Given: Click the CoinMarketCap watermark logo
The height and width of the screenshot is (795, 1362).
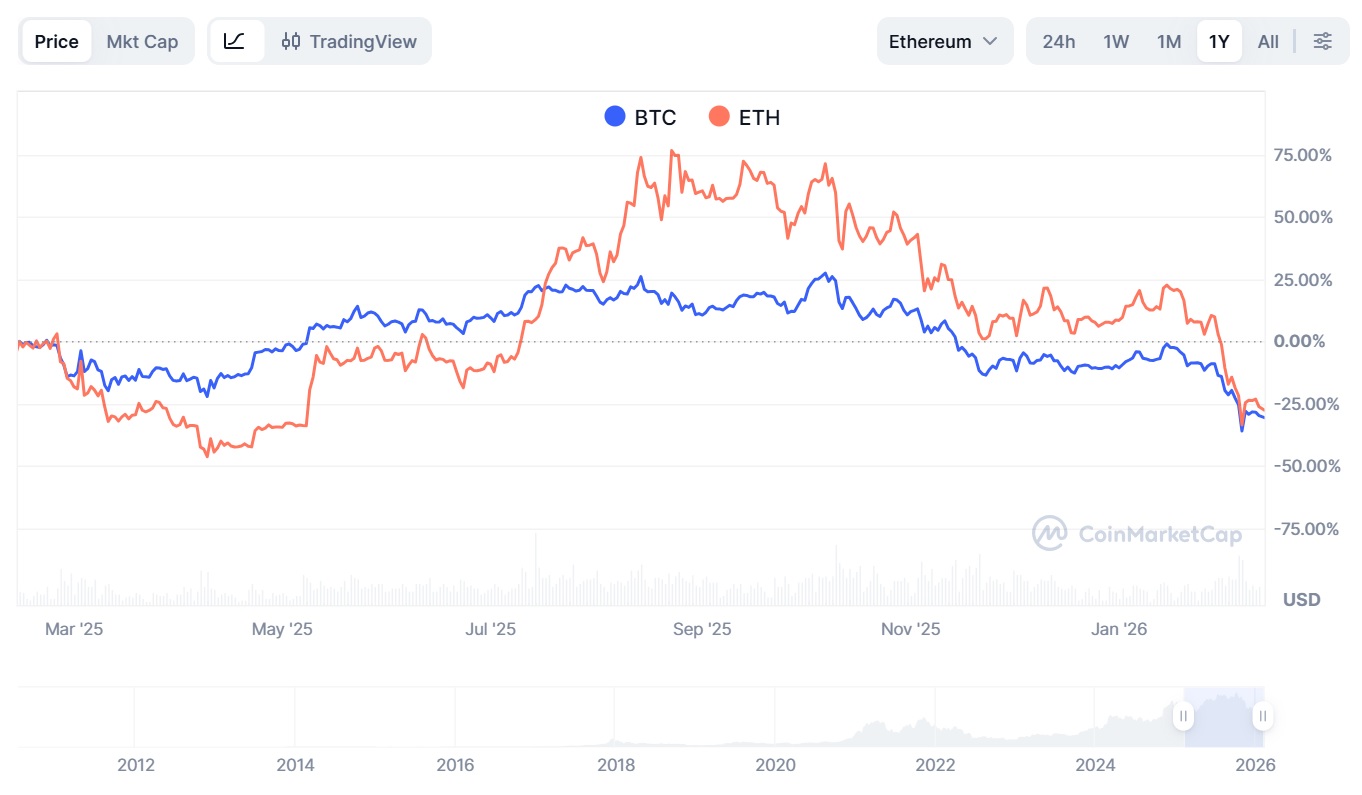Looking at the screenshot, I should coord(1138,533).
